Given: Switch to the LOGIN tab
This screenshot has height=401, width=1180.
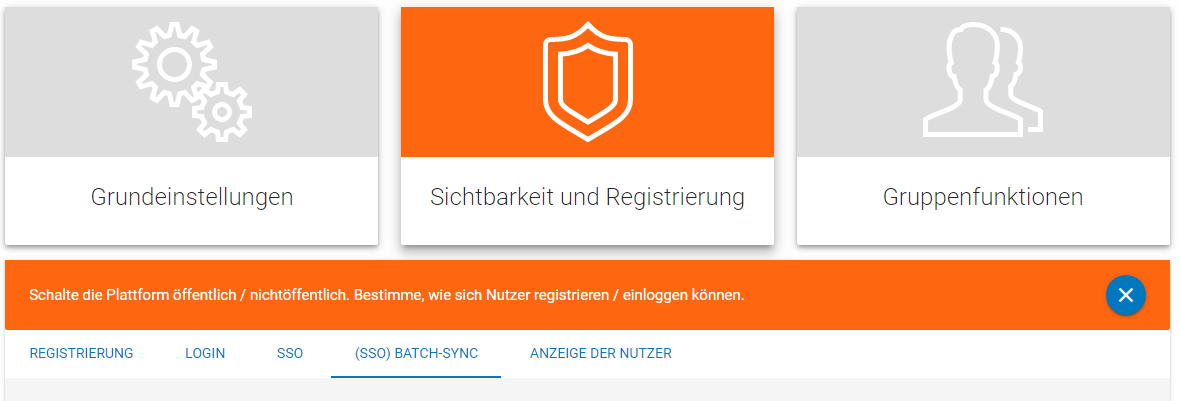Looking at the screenshot, I should (x=205, y=353).
